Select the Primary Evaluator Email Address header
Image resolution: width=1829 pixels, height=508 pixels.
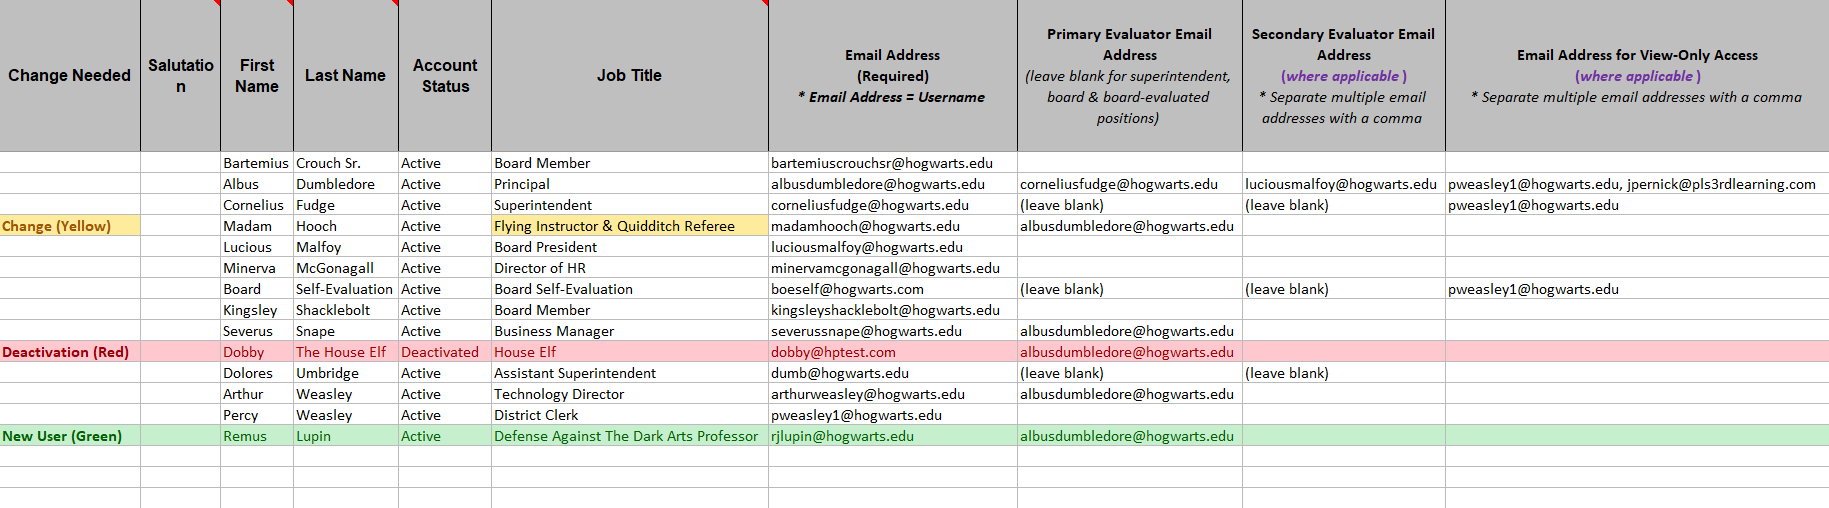pos(1129,76)
